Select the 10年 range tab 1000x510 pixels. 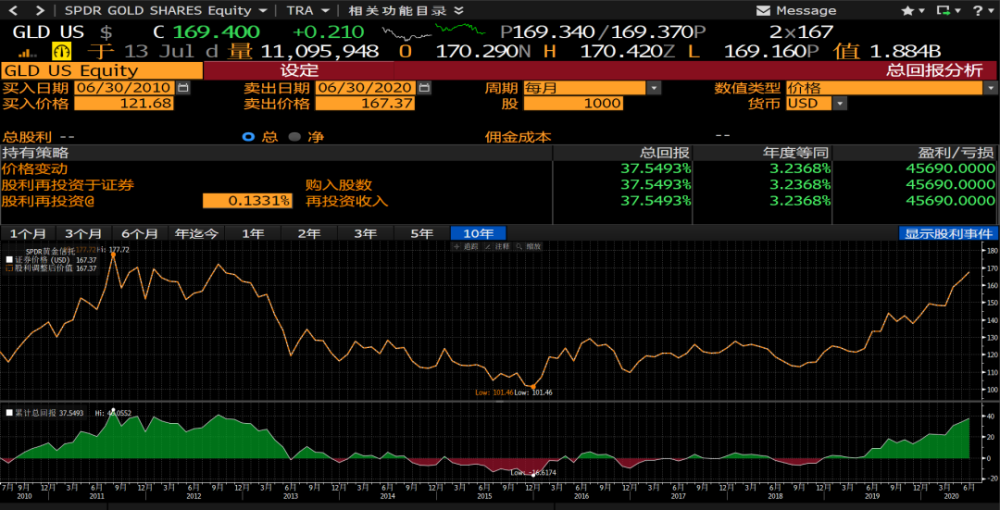[478, 233]
